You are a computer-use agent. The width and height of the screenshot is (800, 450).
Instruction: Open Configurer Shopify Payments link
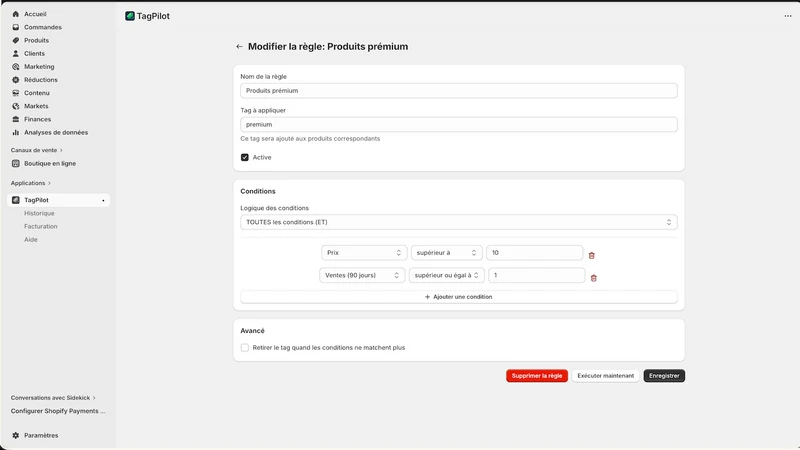point(58,411)
